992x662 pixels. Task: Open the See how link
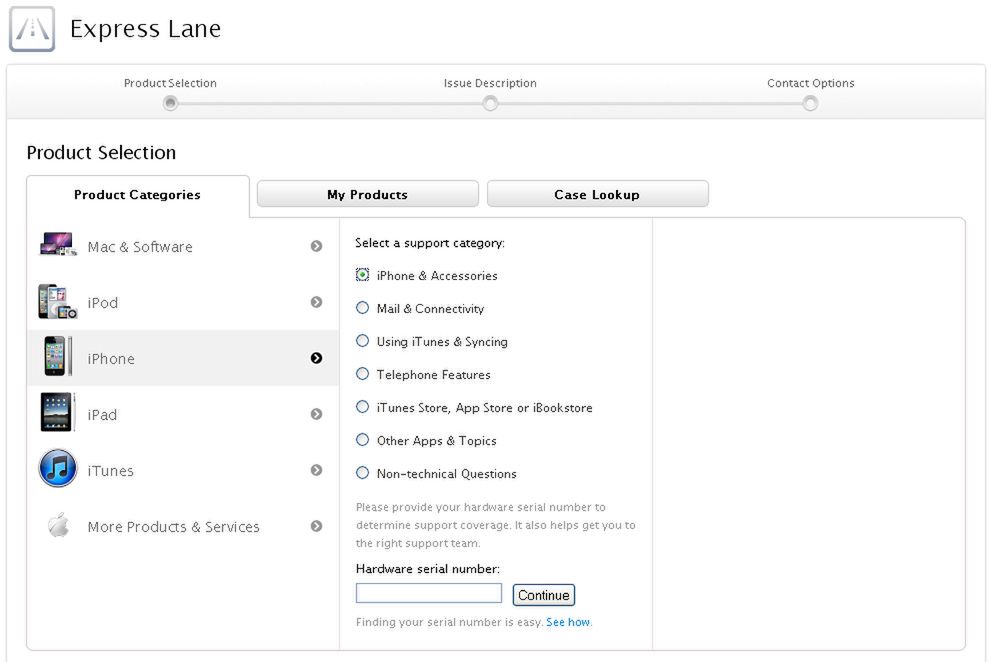click(568, 621)
